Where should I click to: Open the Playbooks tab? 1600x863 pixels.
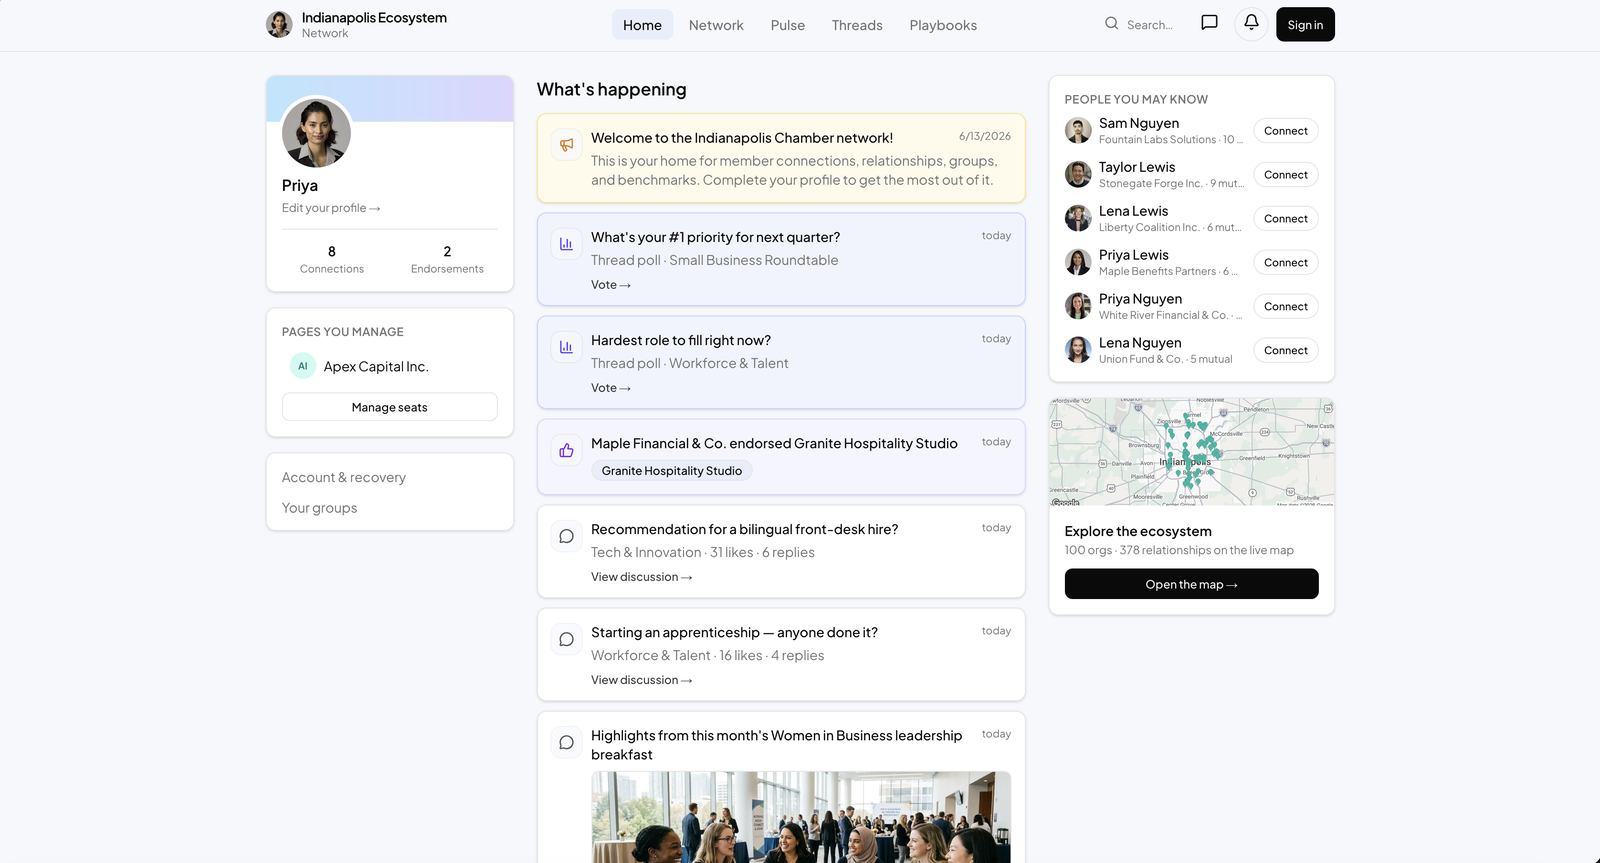point(943,25)
